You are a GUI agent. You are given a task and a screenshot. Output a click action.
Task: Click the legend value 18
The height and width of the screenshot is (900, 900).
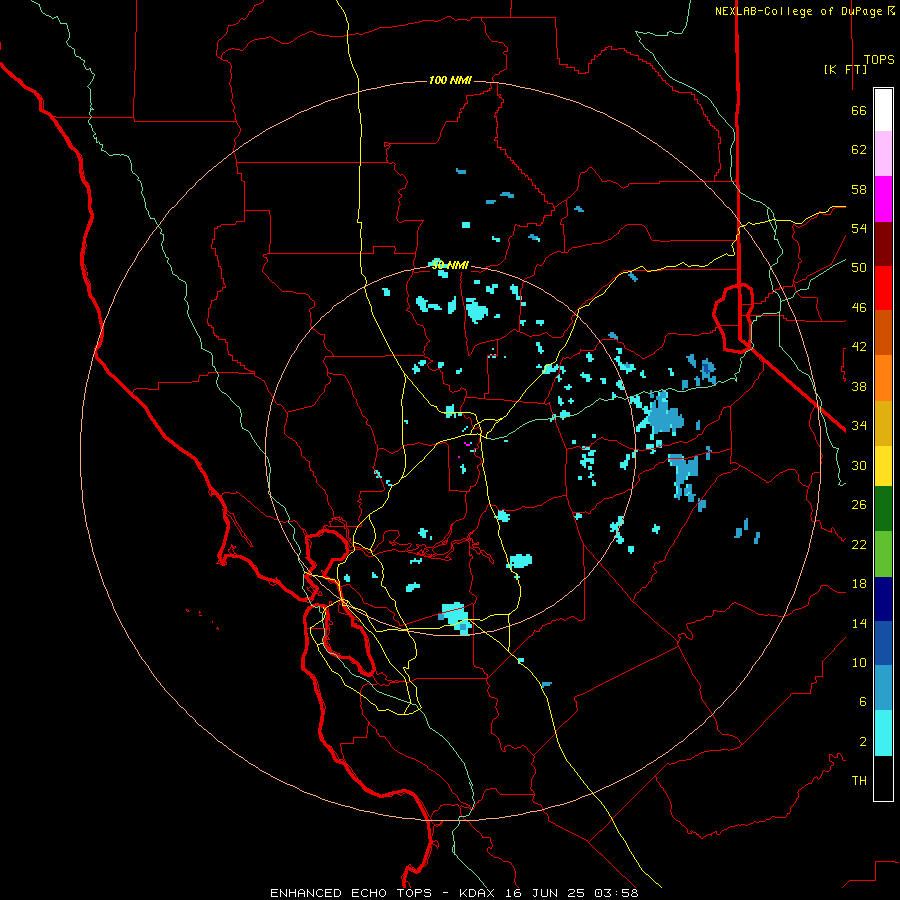click(x=859, y=584)
